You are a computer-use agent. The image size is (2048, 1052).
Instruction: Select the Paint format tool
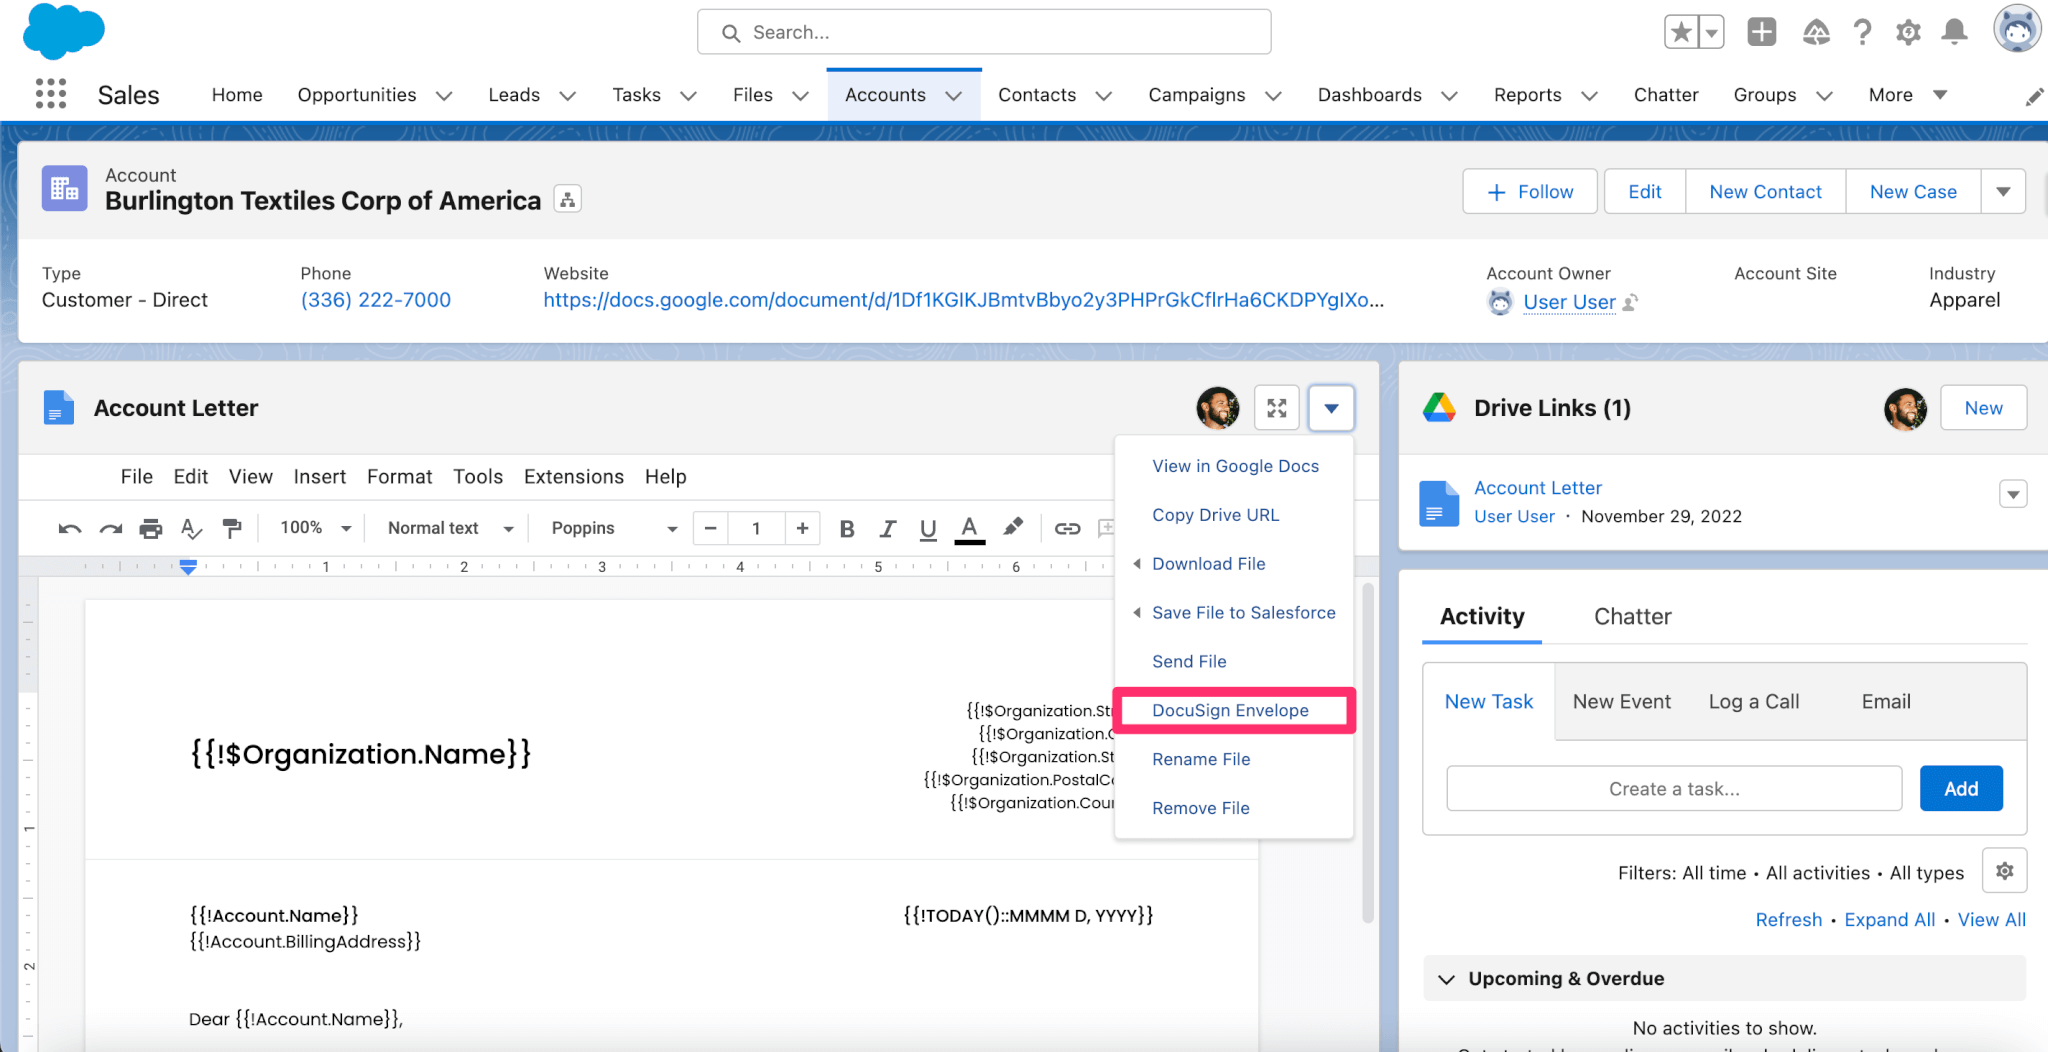click(x=232, y=528)
